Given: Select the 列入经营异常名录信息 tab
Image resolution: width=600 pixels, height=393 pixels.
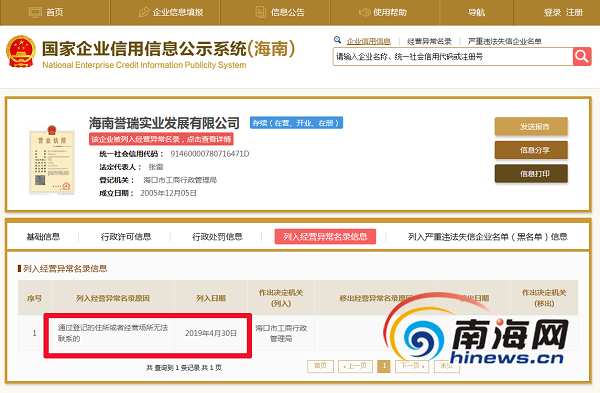Looking at the screenshot, I should pyautogui.click(x=325, y=236).
